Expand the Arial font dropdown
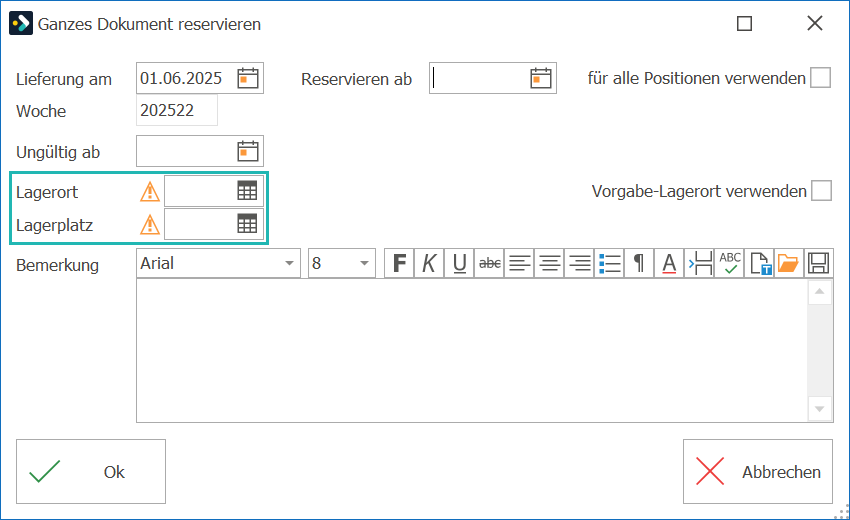850x520 pixels. (x=289, y=264)
